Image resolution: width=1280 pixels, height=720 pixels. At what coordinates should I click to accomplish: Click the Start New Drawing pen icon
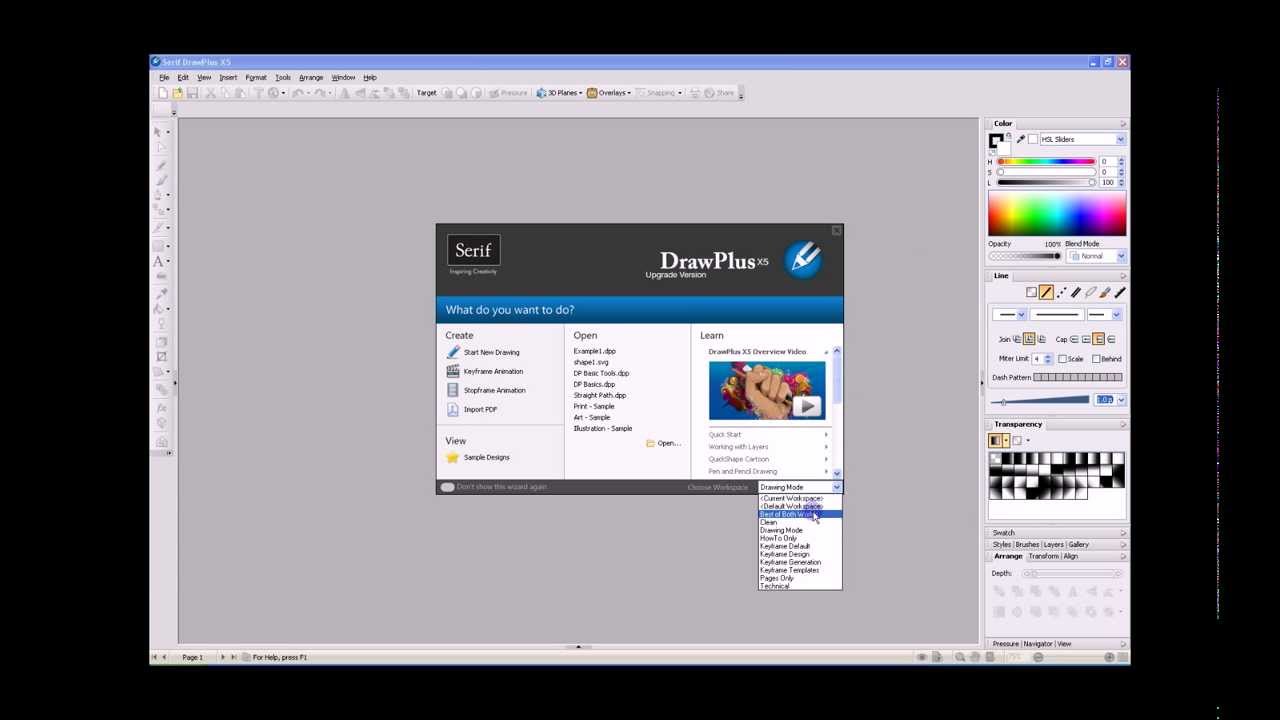(x=453, y=352)
